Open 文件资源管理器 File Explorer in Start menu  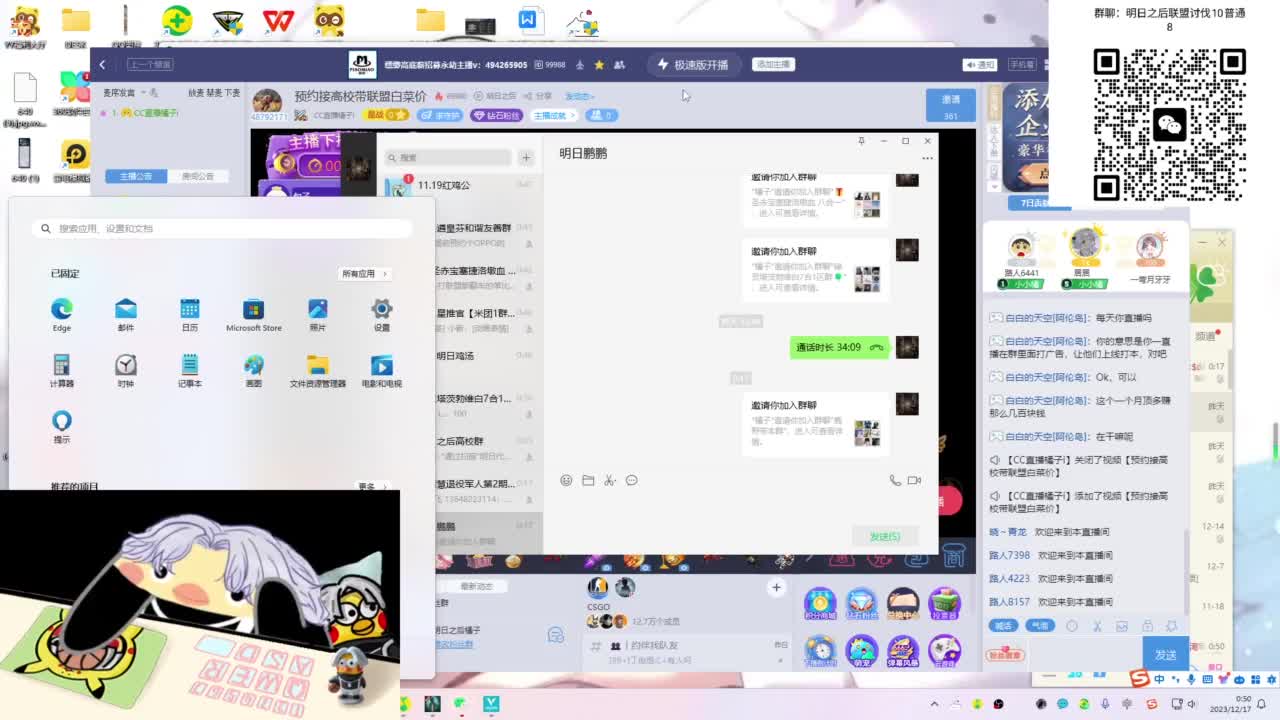coord(318,370)
